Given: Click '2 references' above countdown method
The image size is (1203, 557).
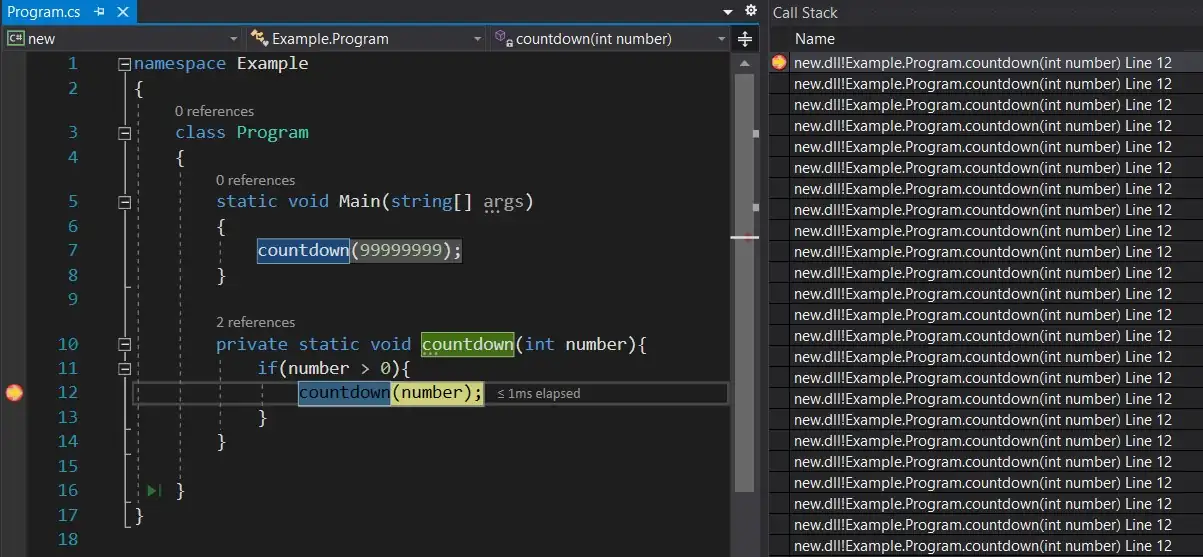Looking at the screenshot, I should pos(255,322).
